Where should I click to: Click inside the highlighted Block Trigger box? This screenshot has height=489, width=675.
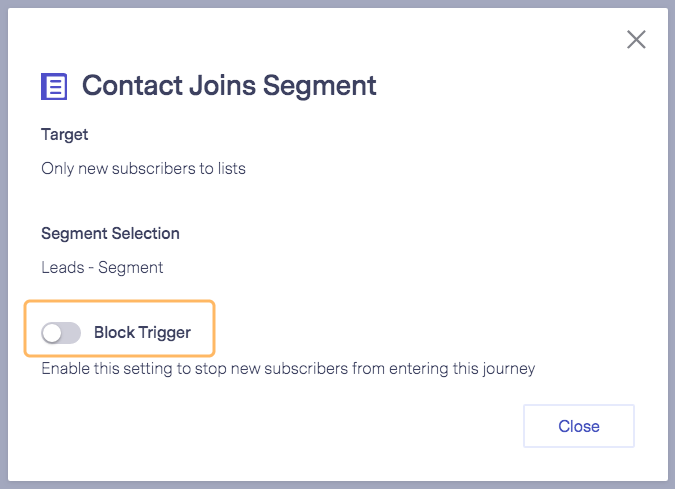click(x=119, y=328)
